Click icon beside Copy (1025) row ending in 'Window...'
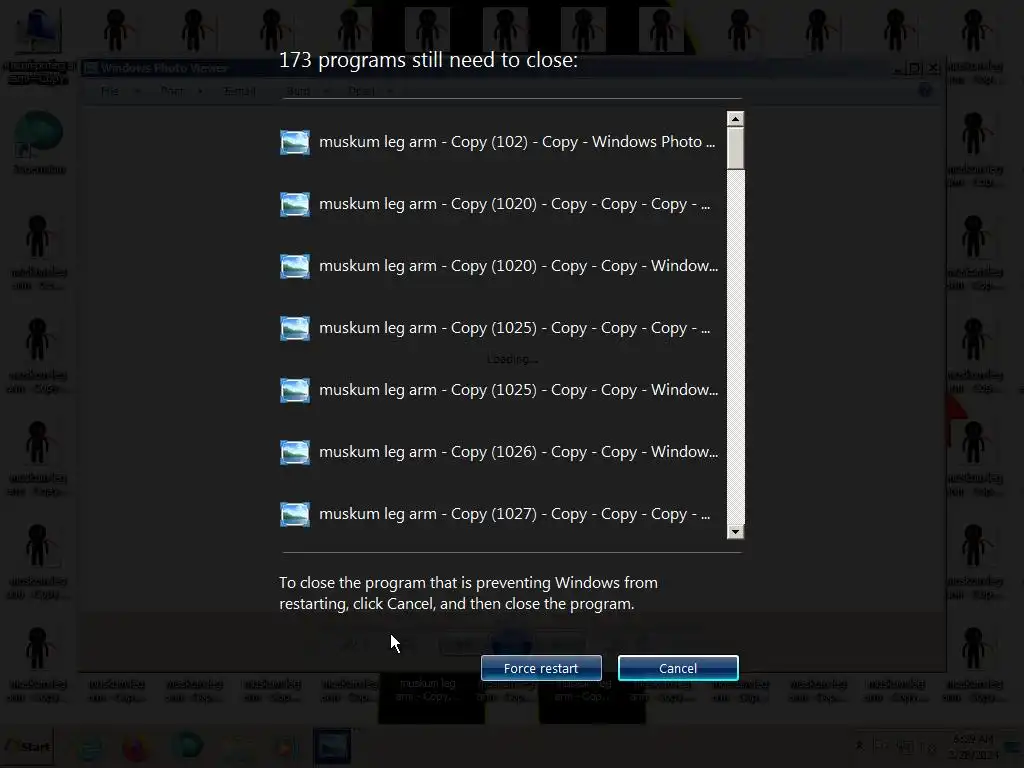 pyautogui.click(x=295, y=391)
